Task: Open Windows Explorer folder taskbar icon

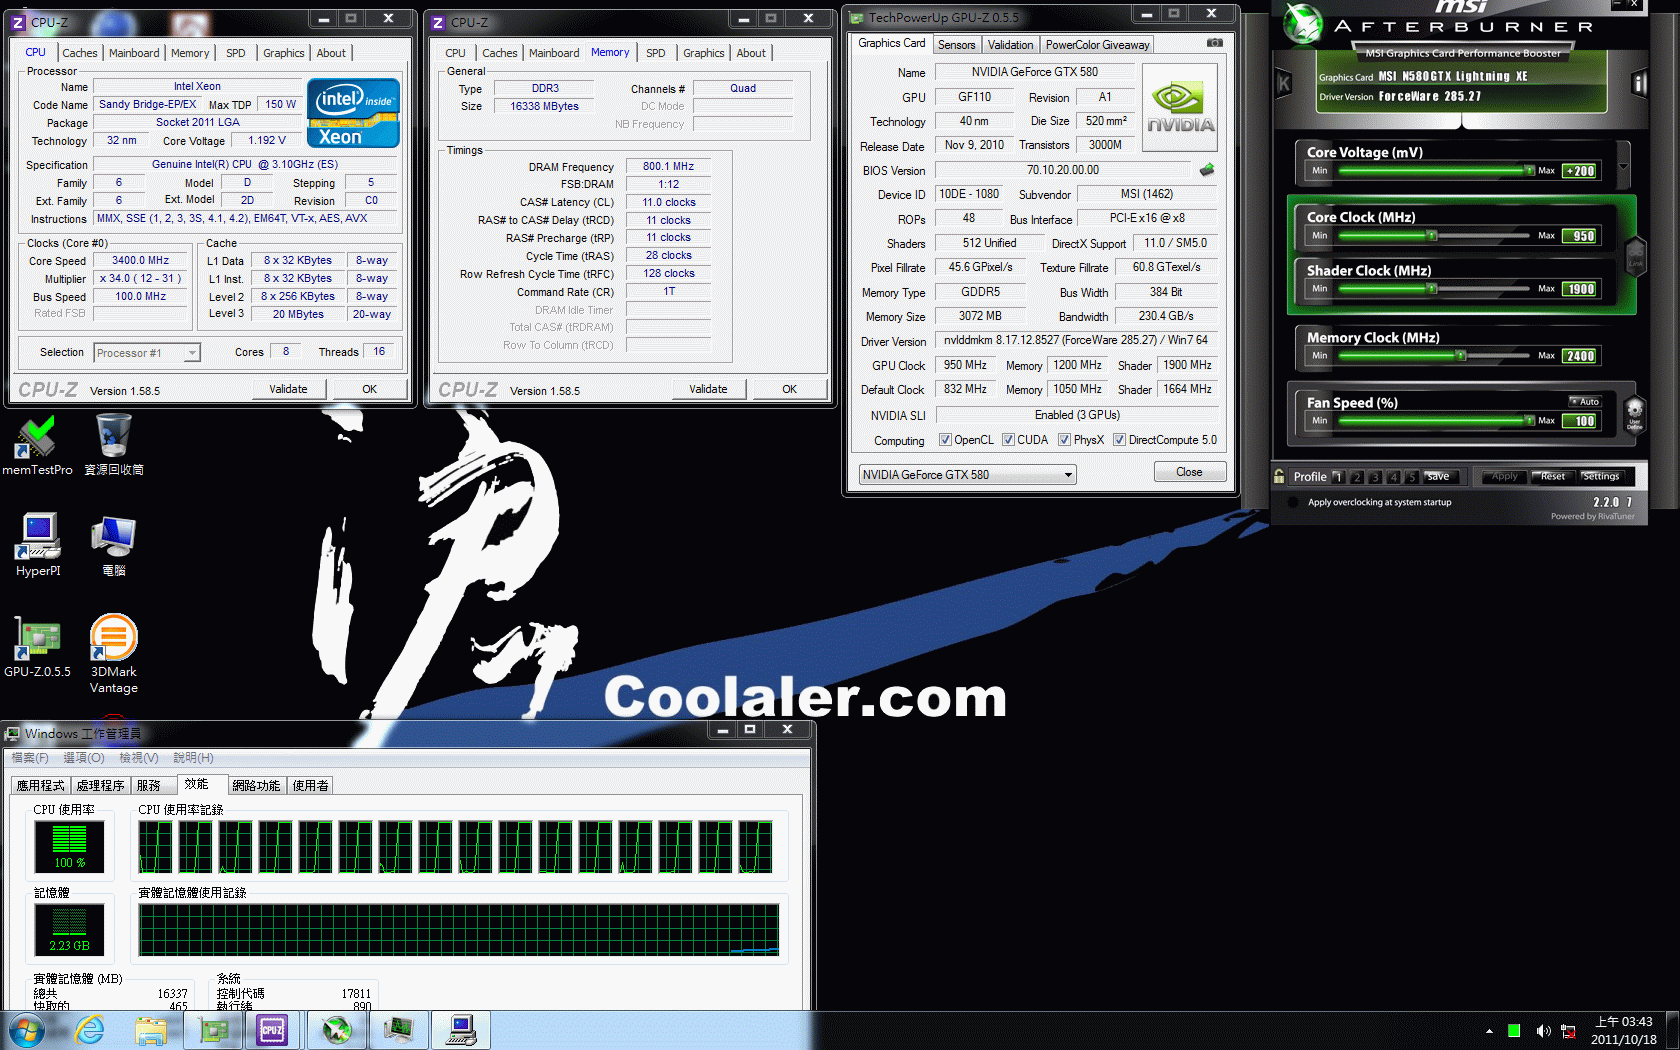Action: point(151,1030)
